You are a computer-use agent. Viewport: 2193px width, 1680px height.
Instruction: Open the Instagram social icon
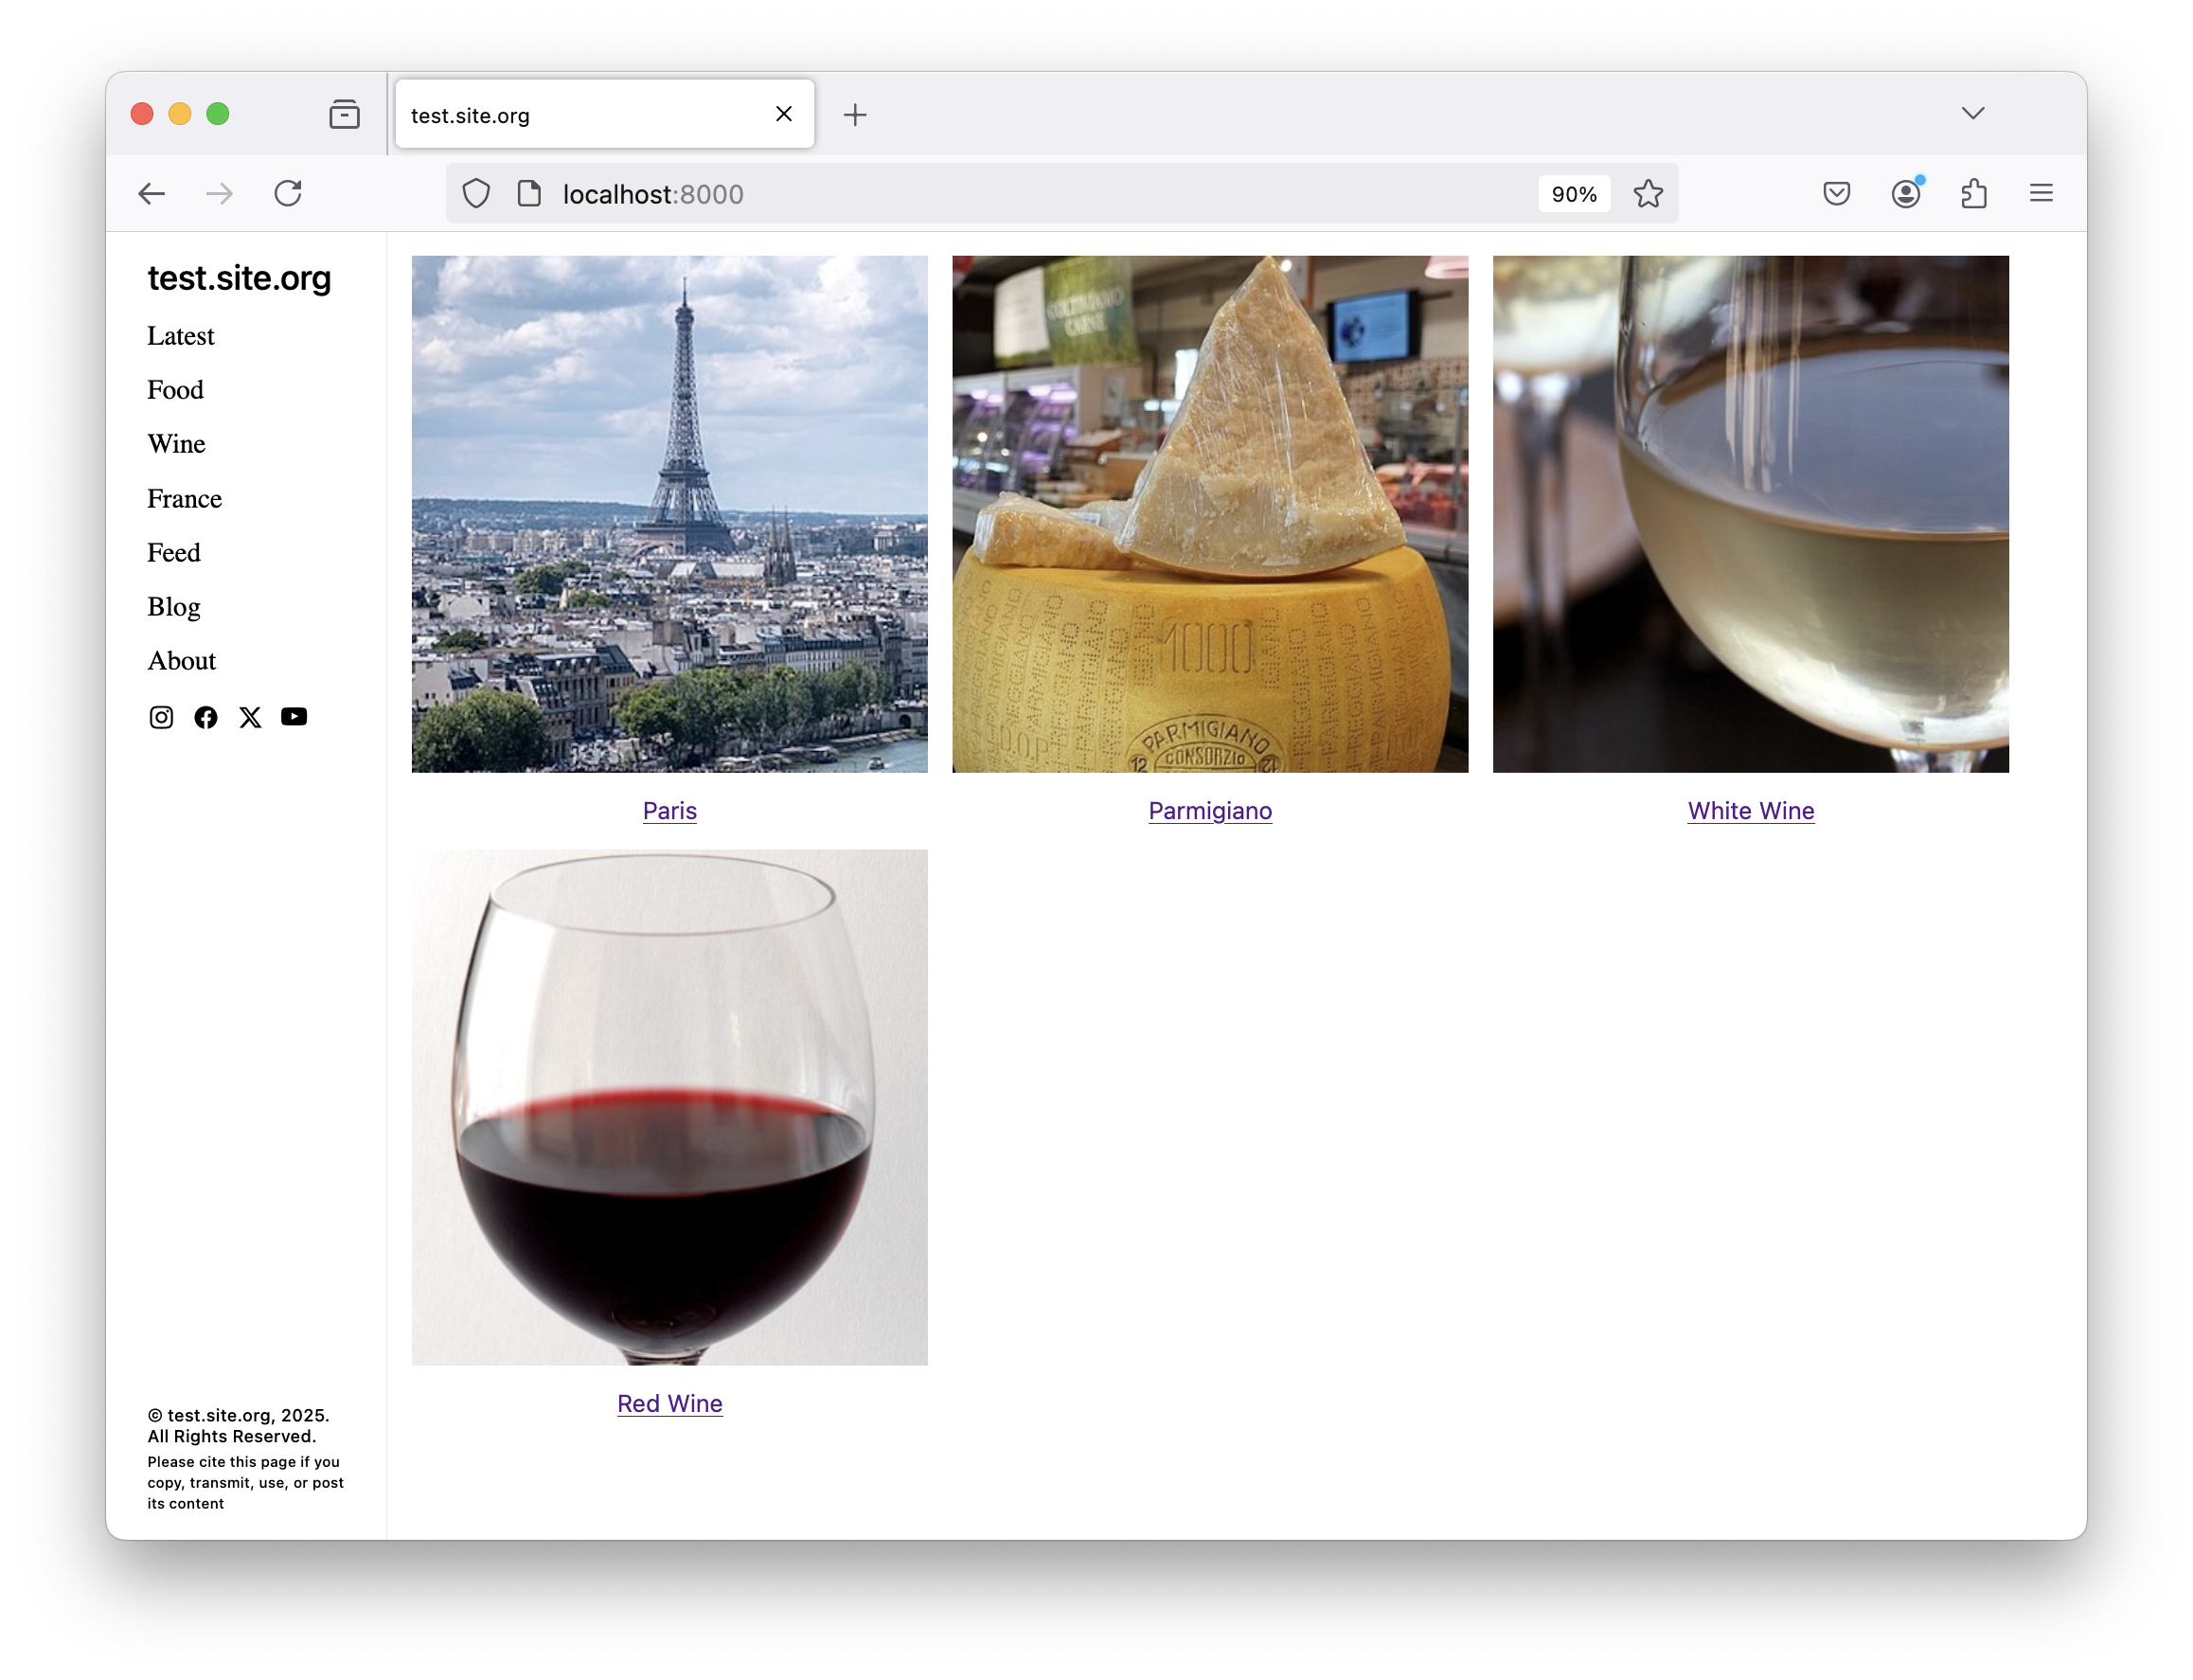(161, 717)
